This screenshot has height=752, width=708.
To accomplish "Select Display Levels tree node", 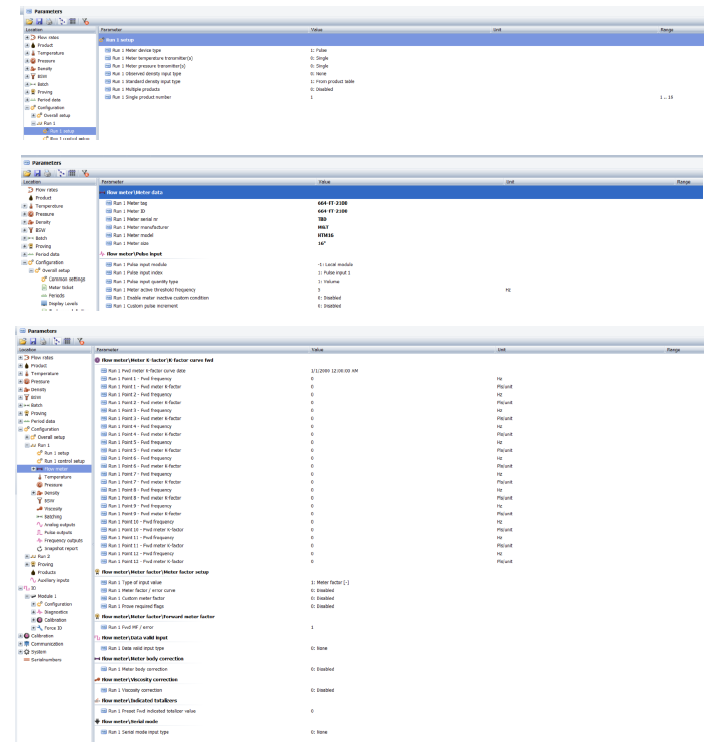I will click(63, 304).
